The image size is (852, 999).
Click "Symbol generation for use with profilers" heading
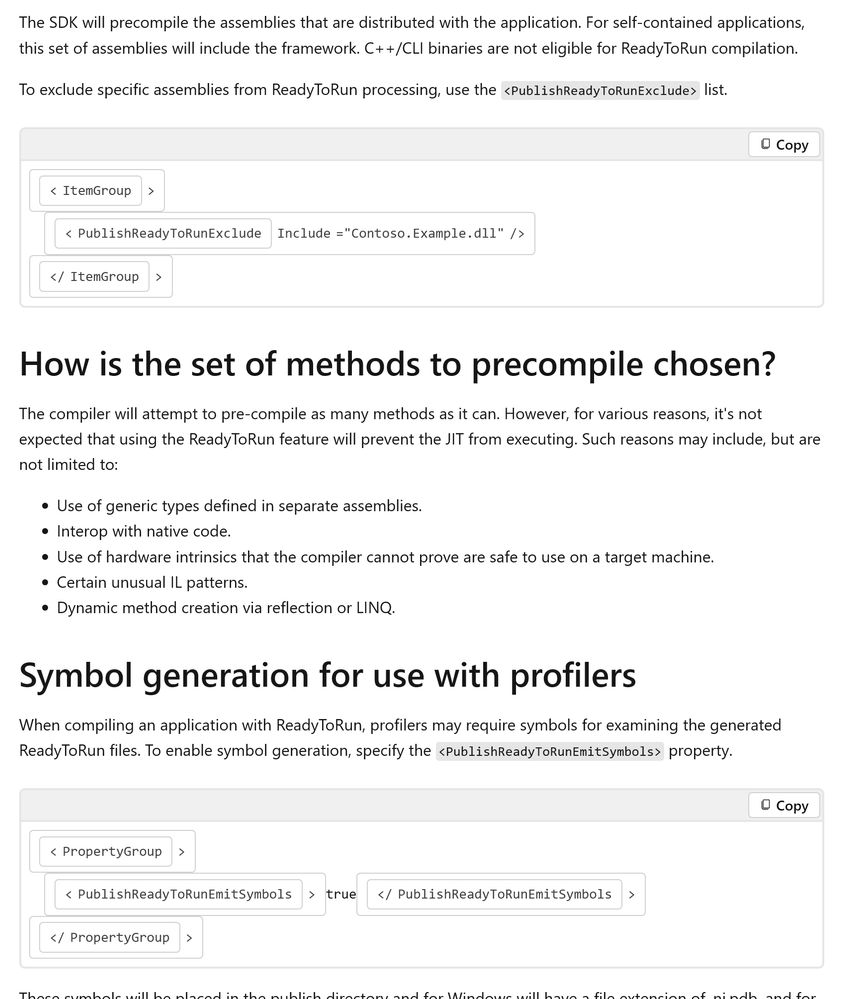pos(327,675)
